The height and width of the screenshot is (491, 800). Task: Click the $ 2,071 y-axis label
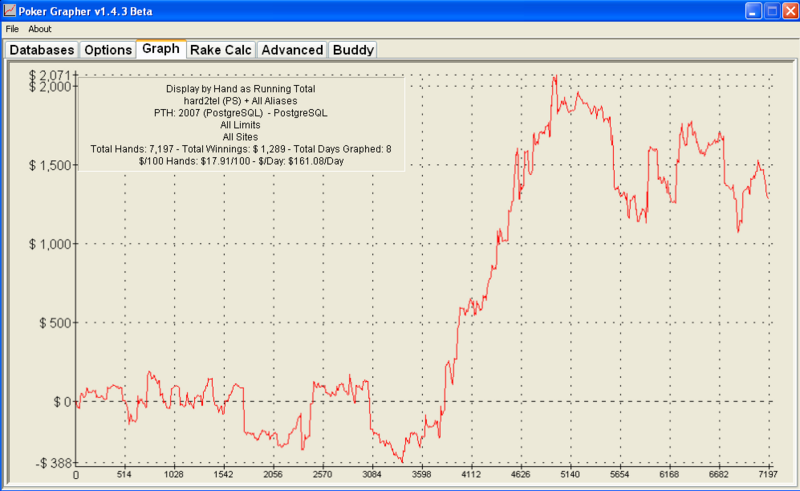coord(51,77)
